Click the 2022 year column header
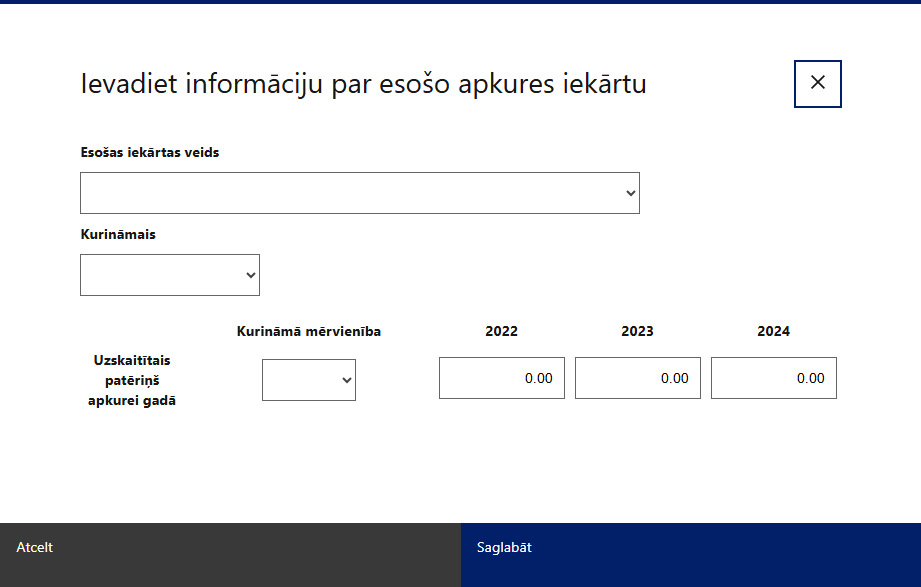This screenshot has height=587, width=921. [502, 331]
